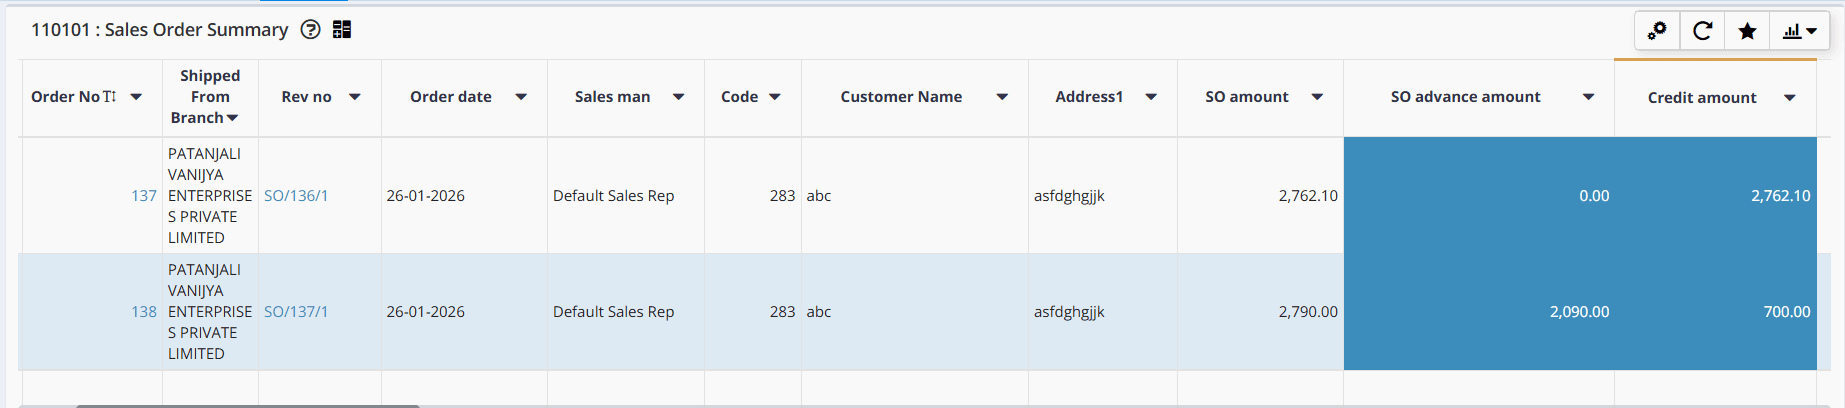Open order number 137 link
Image resolution: width=1845 pixels, height=408 pixels.
click(144, 196)
